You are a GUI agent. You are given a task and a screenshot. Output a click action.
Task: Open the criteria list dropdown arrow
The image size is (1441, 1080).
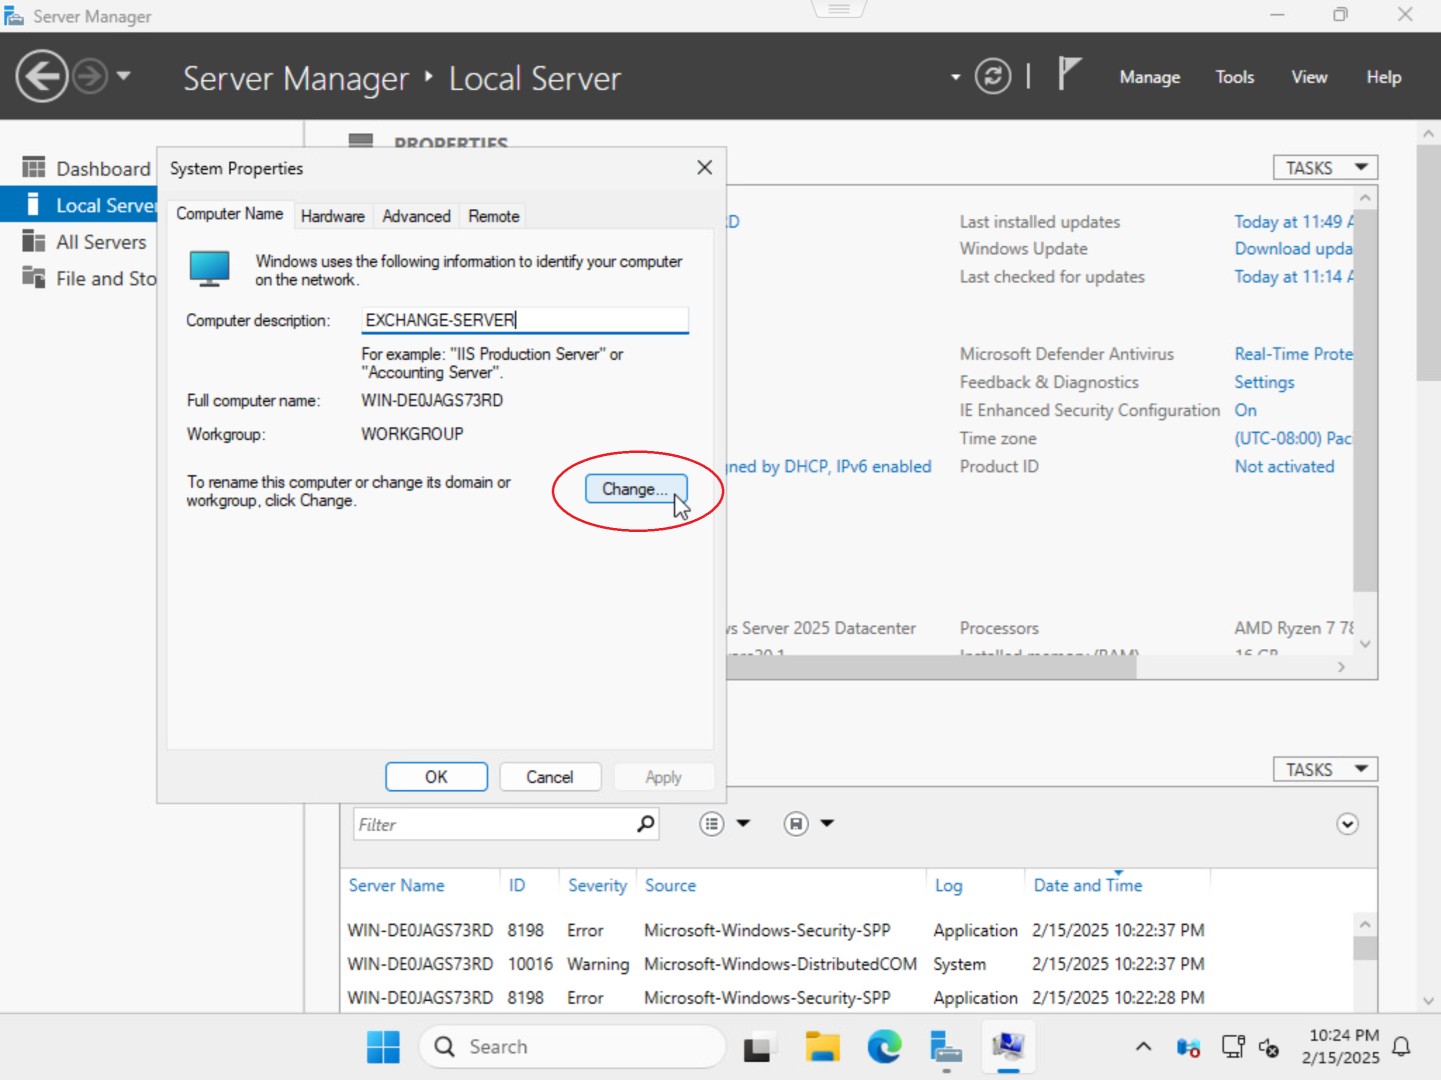[x=743, y=824]
